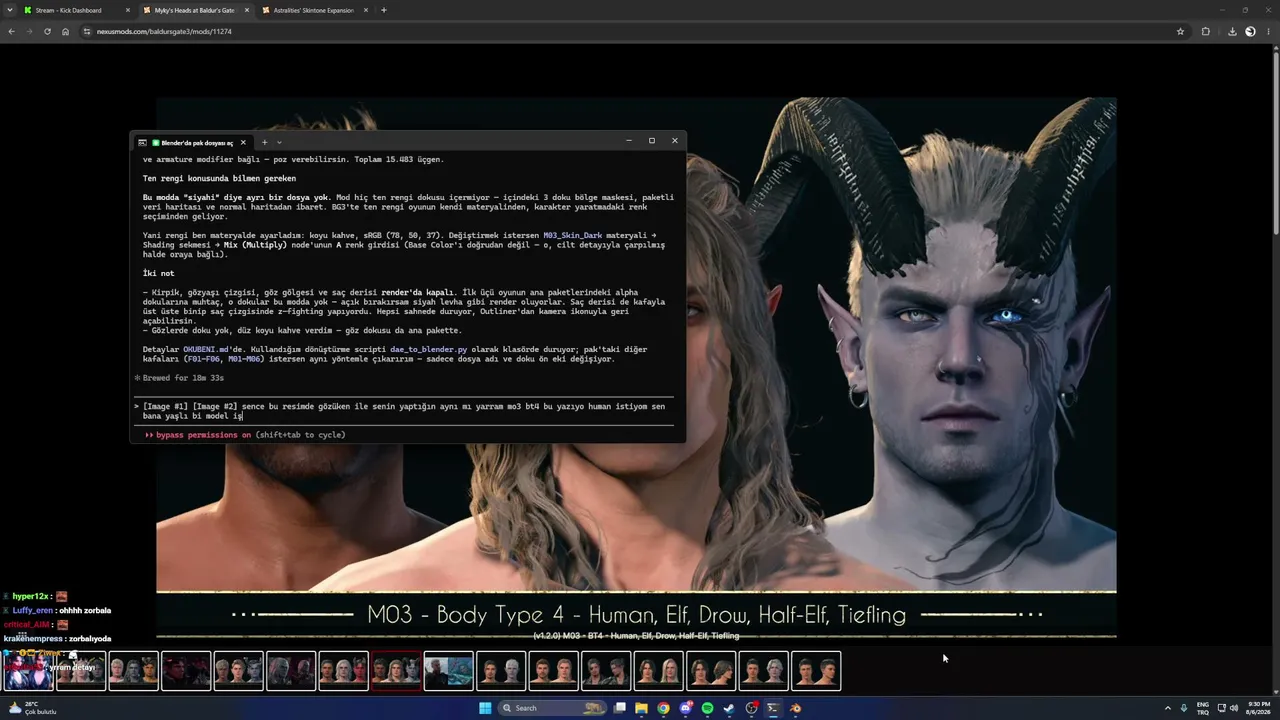Open Spotify from the taskbar
Viewport: 1280px width, 720px height.
tap(707, 708)
